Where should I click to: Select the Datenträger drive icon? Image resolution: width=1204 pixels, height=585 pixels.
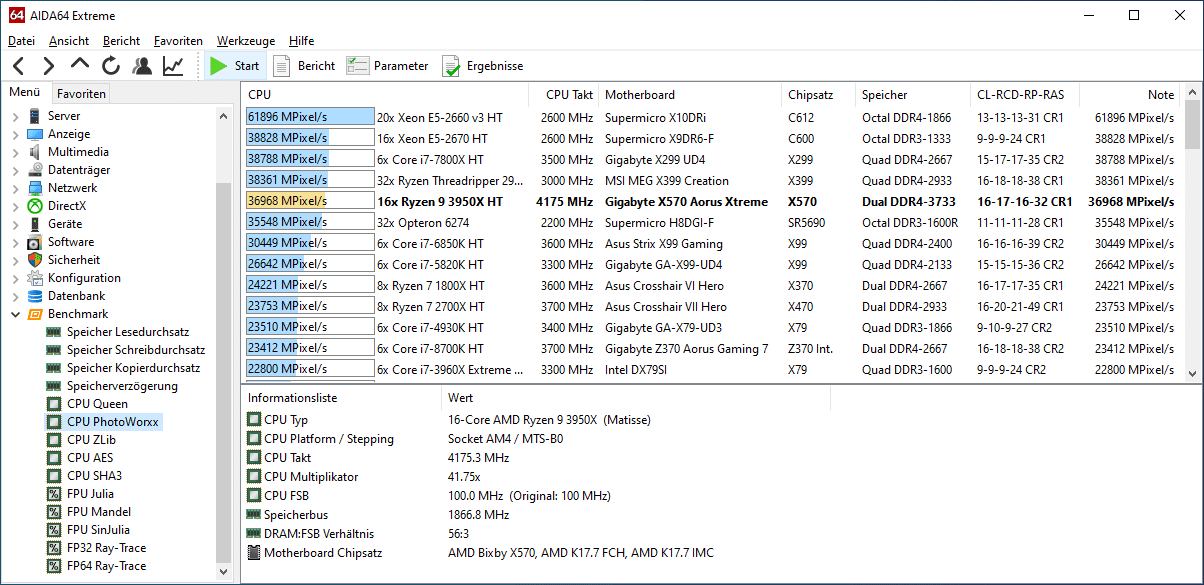(35, 170)
